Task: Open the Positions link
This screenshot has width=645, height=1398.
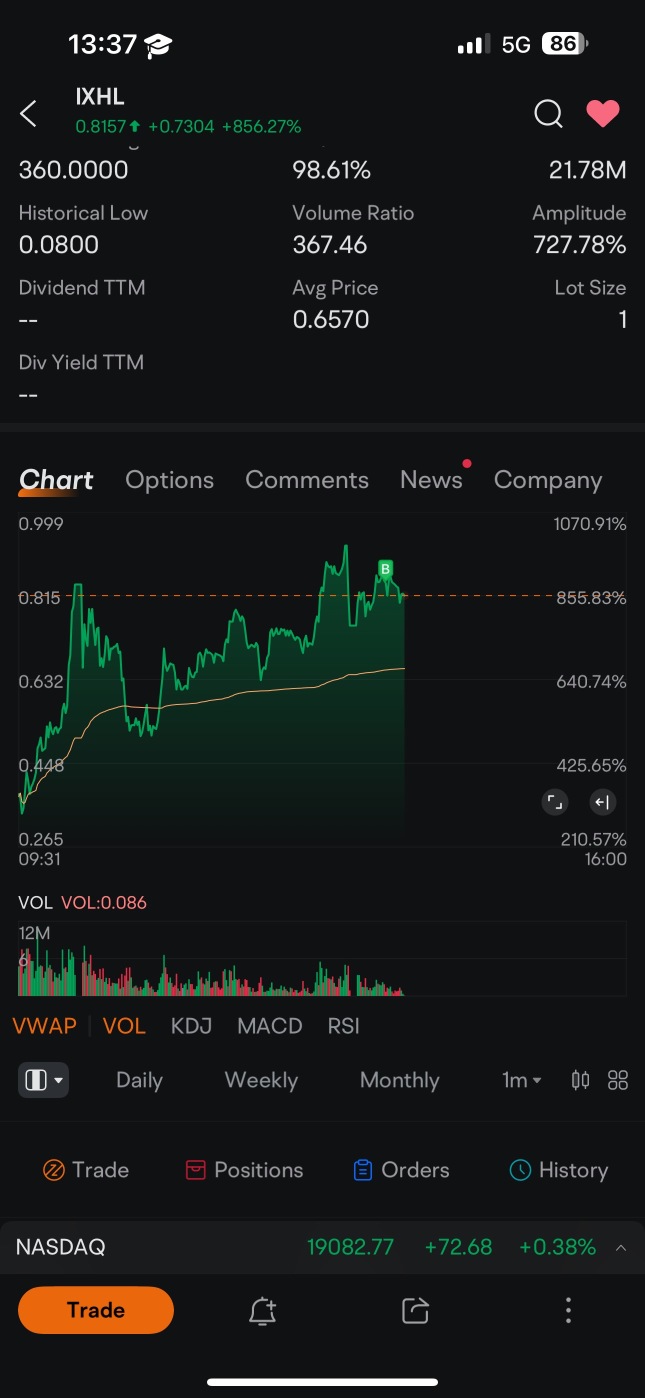Action: pos(245,1170)
